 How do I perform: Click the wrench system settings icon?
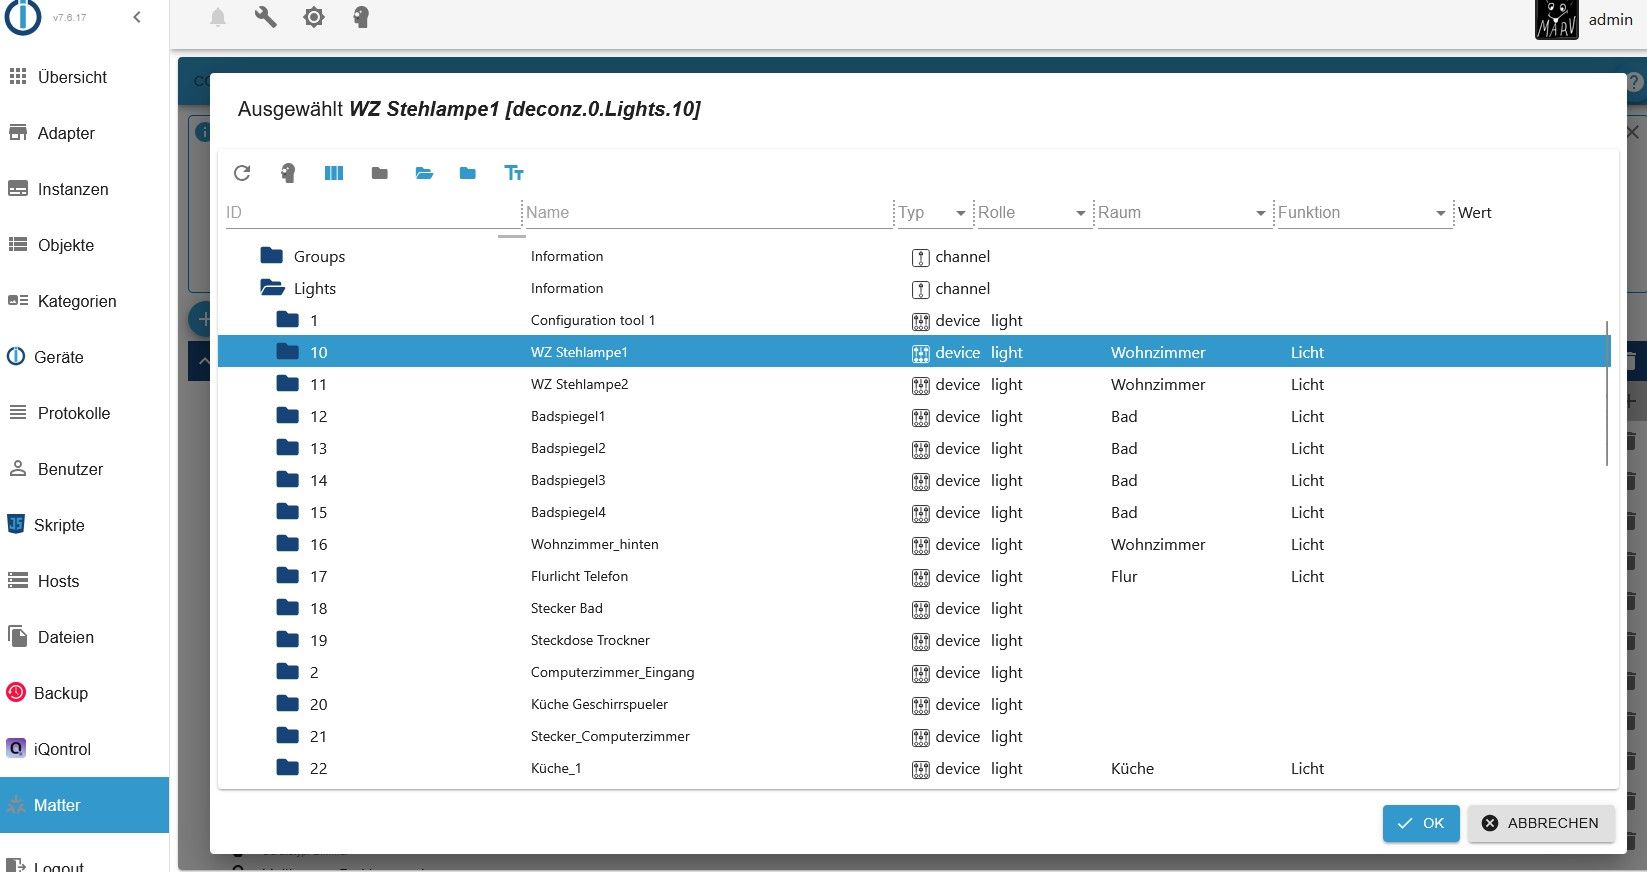(266, 17)
